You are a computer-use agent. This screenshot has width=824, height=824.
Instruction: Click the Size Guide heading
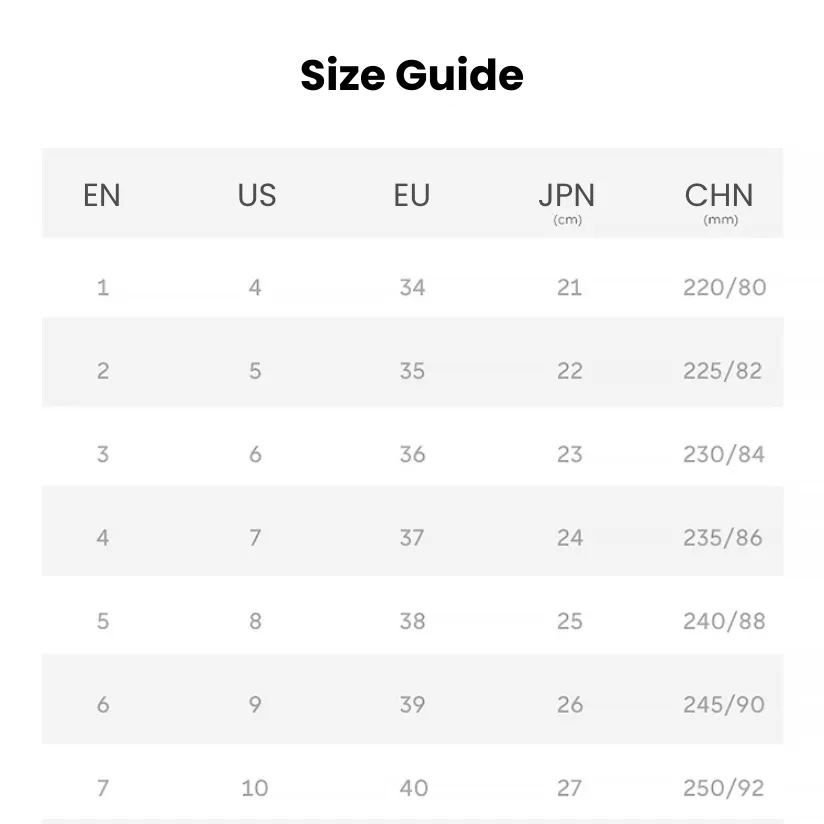point(411,75)
